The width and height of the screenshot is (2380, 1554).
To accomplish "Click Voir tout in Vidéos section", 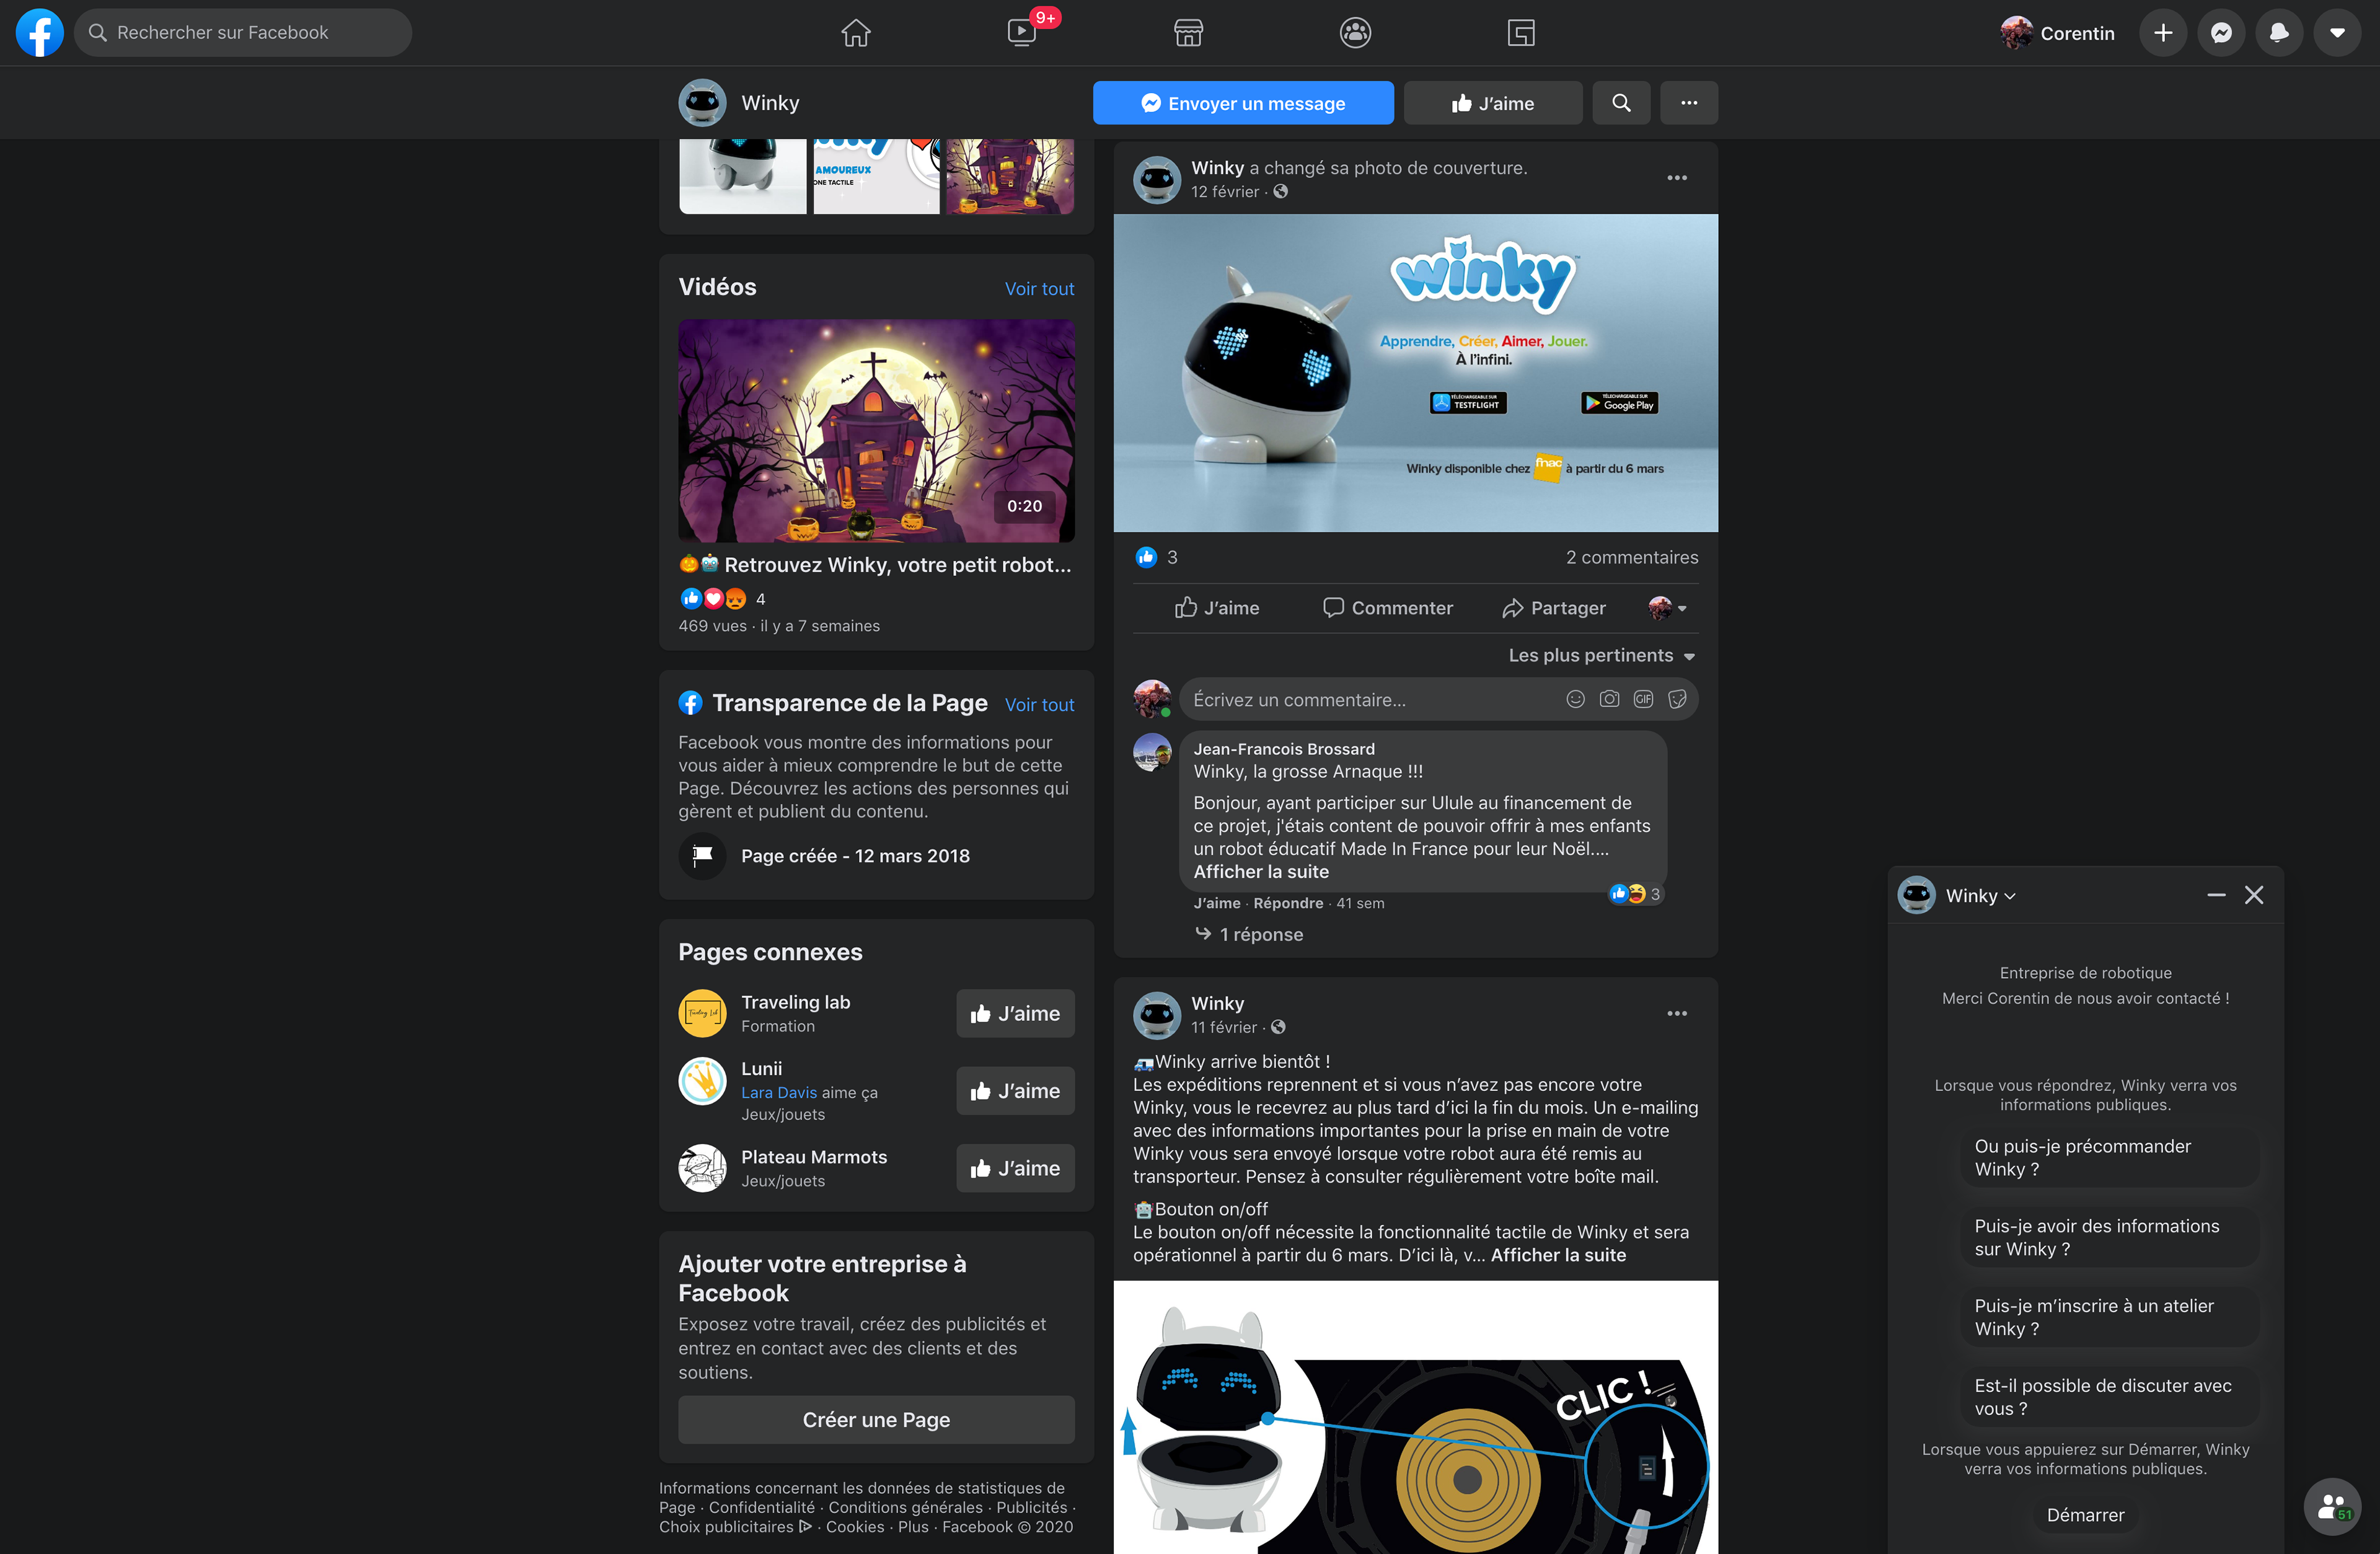I will (1039, 289).
